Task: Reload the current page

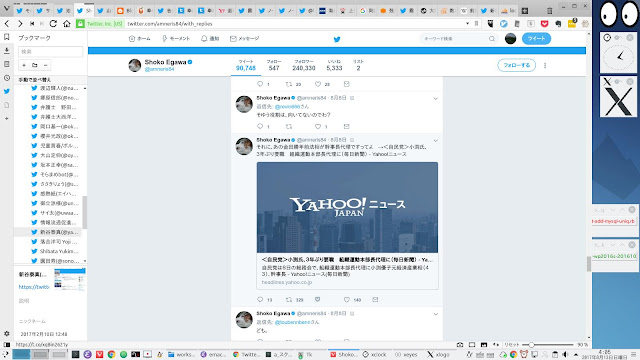Action: point(53,24)
